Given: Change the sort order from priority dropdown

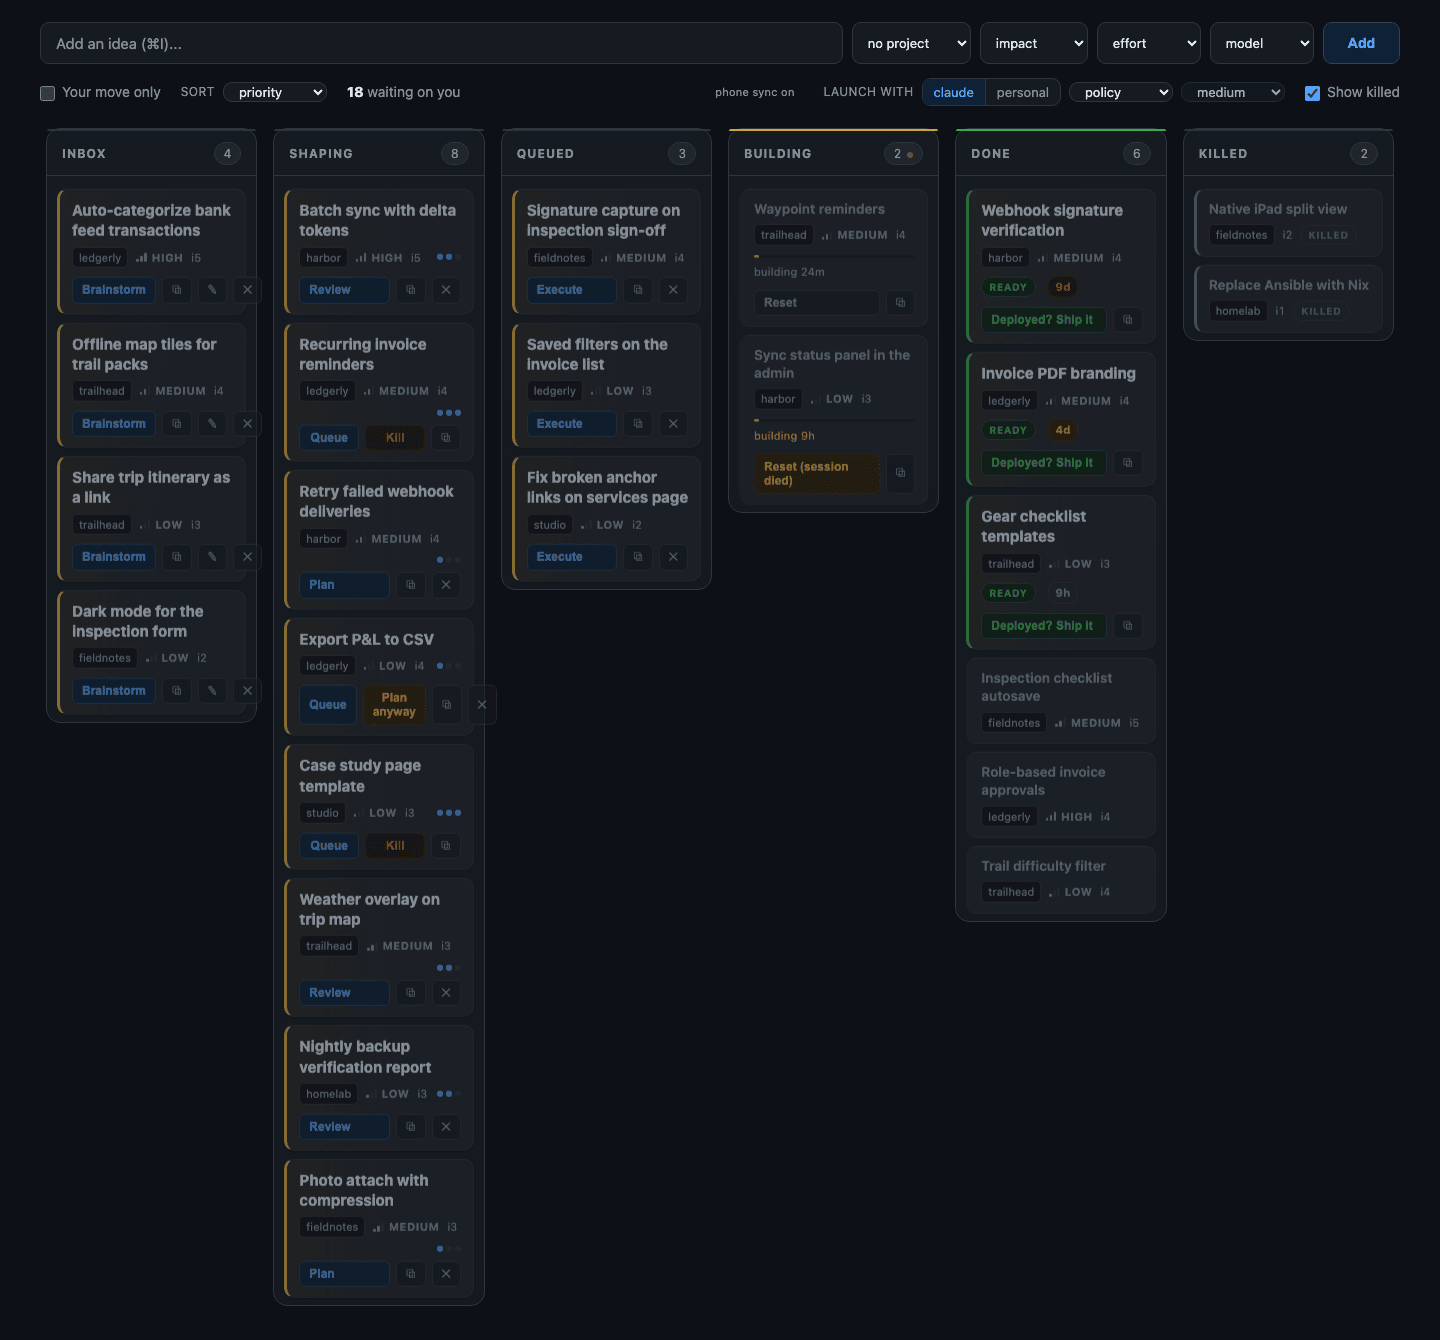Looking at the screenshot, I should 275,92.
